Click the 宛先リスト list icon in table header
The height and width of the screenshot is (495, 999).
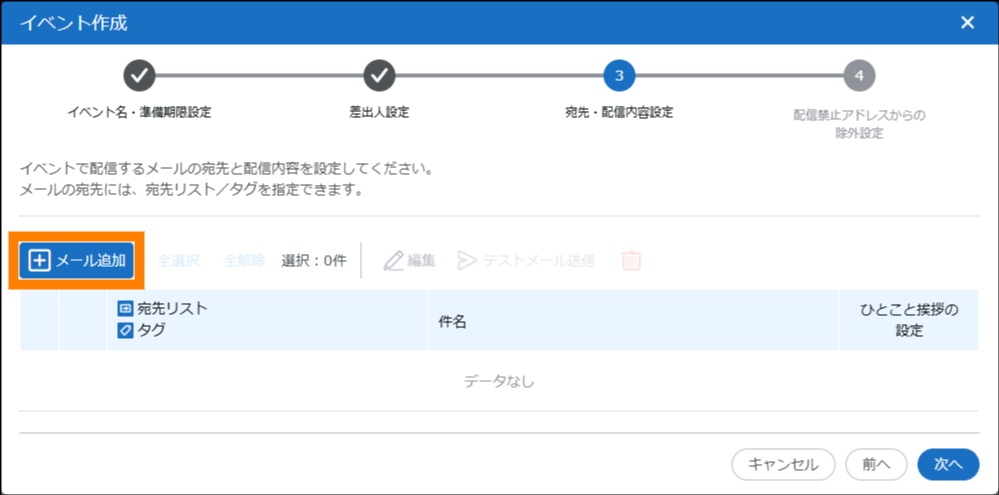pos(125,309)
